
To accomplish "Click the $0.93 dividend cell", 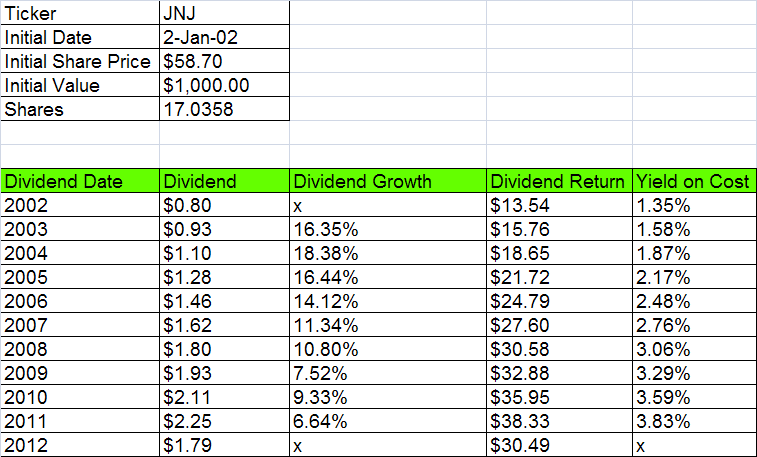I will (x=223, y=229).
